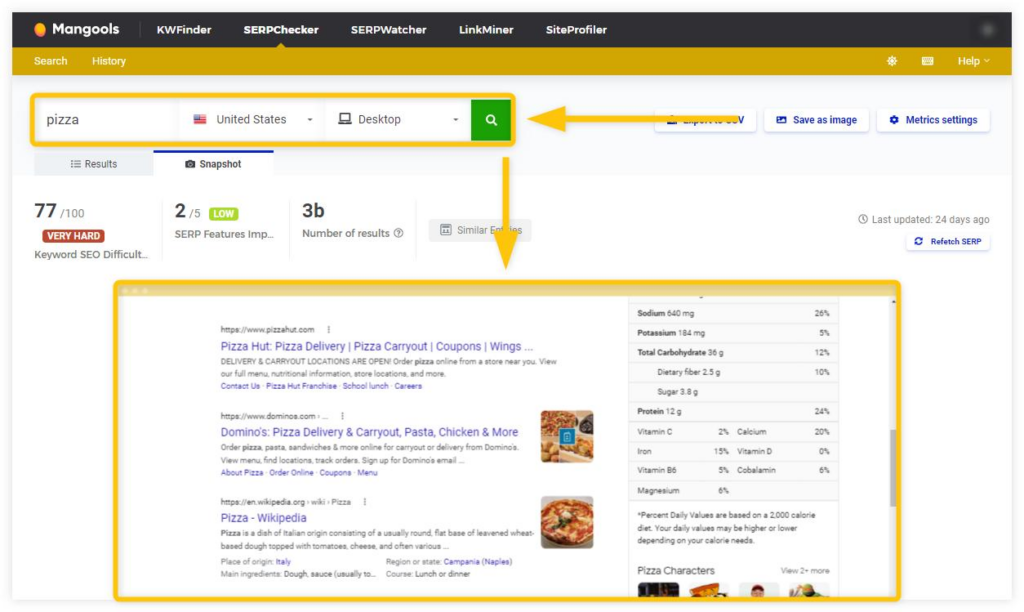
Task: Click the Mangools logo
Action: tap(76, 29)
